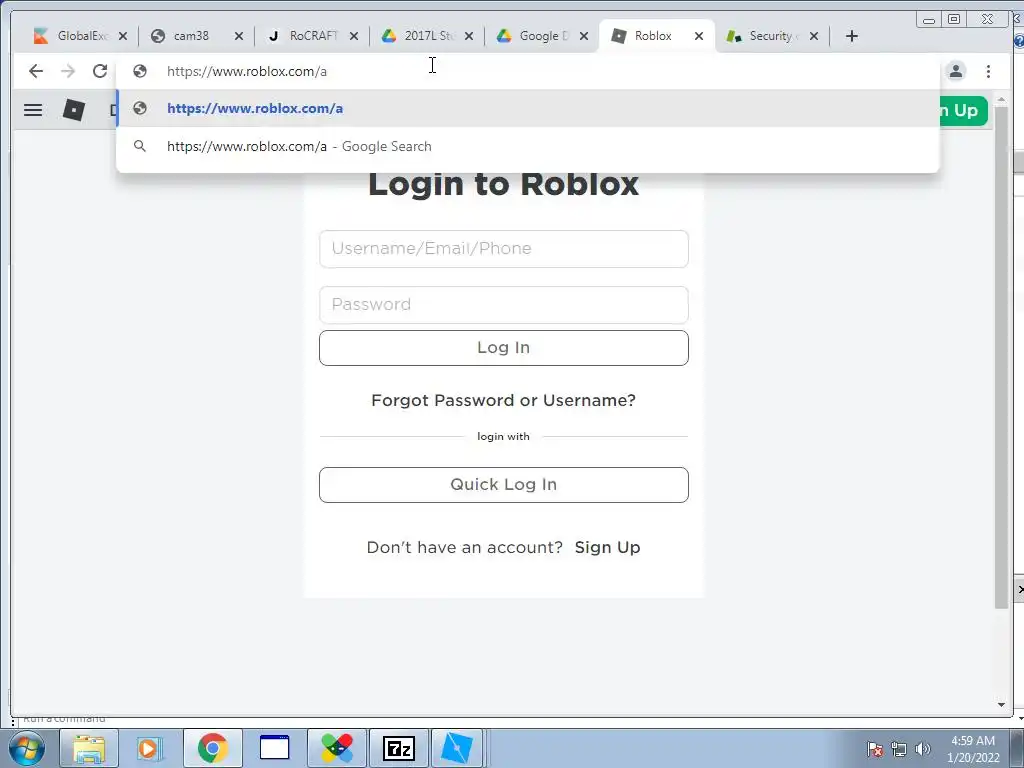Viewport: 1024px width, 768px height.
Task: Close the cam38 tab
Action: coord(238,36)
